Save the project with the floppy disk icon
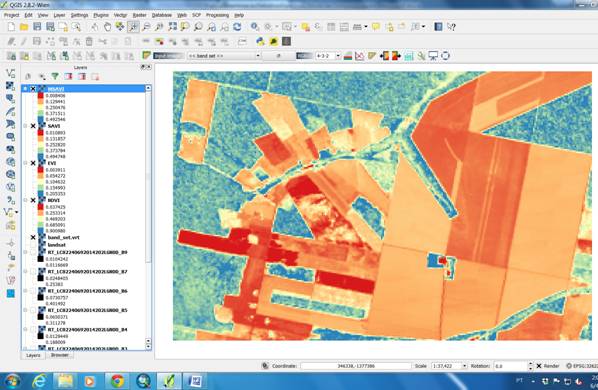 point(37,27)
